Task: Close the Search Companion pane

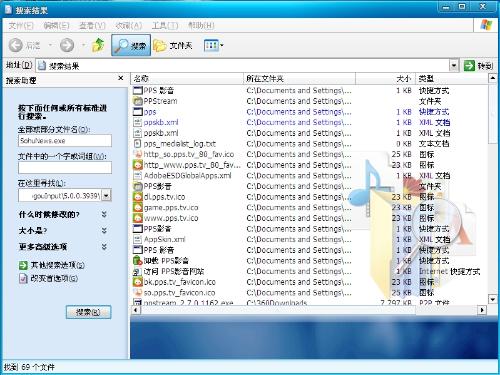Action: pyautogui.click(x=121, y=78)
